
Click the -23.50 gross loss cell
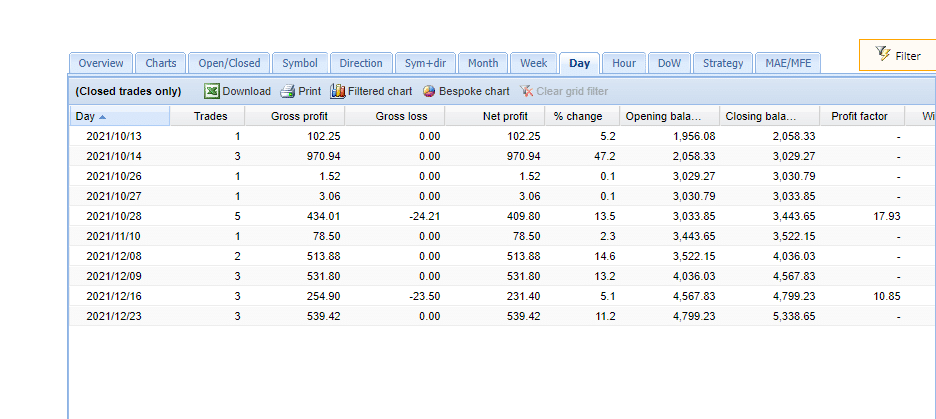(x=424, y=296)
